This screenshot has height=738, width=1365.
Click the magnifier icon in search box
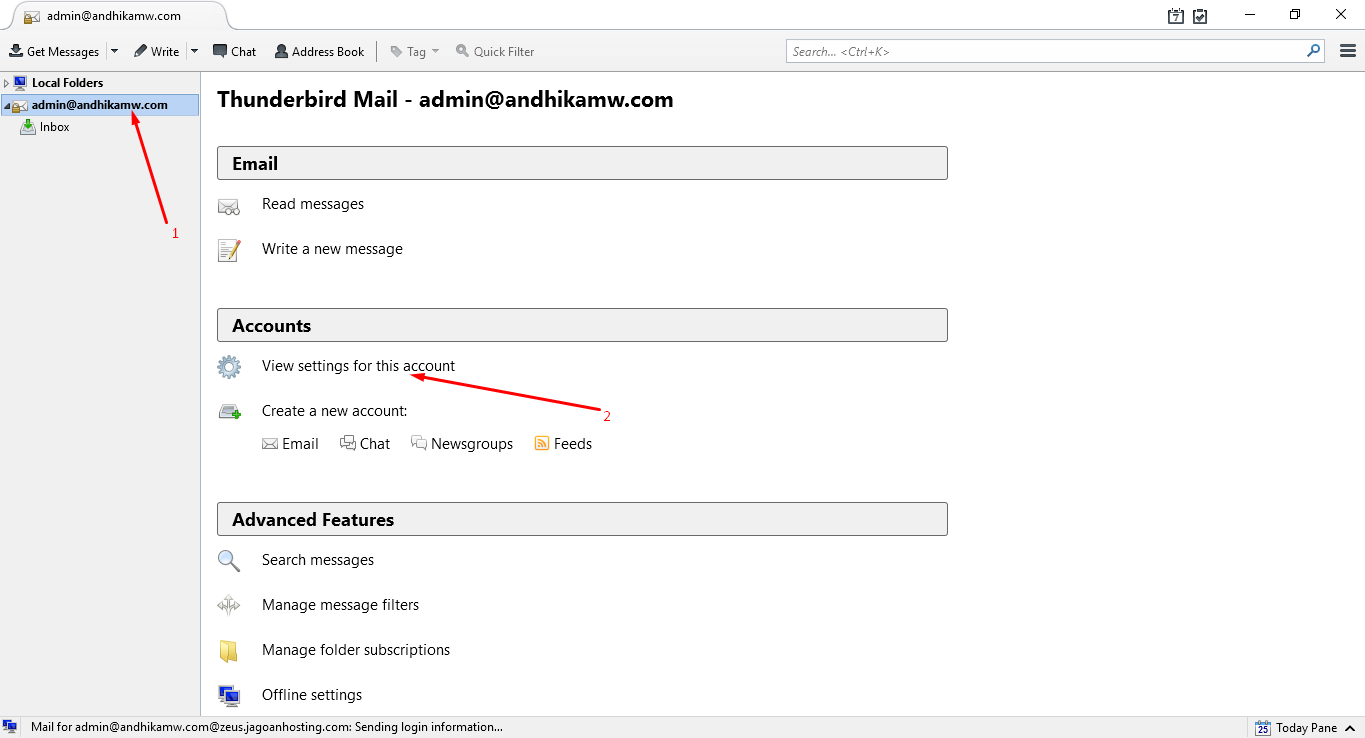(1313, 51)
